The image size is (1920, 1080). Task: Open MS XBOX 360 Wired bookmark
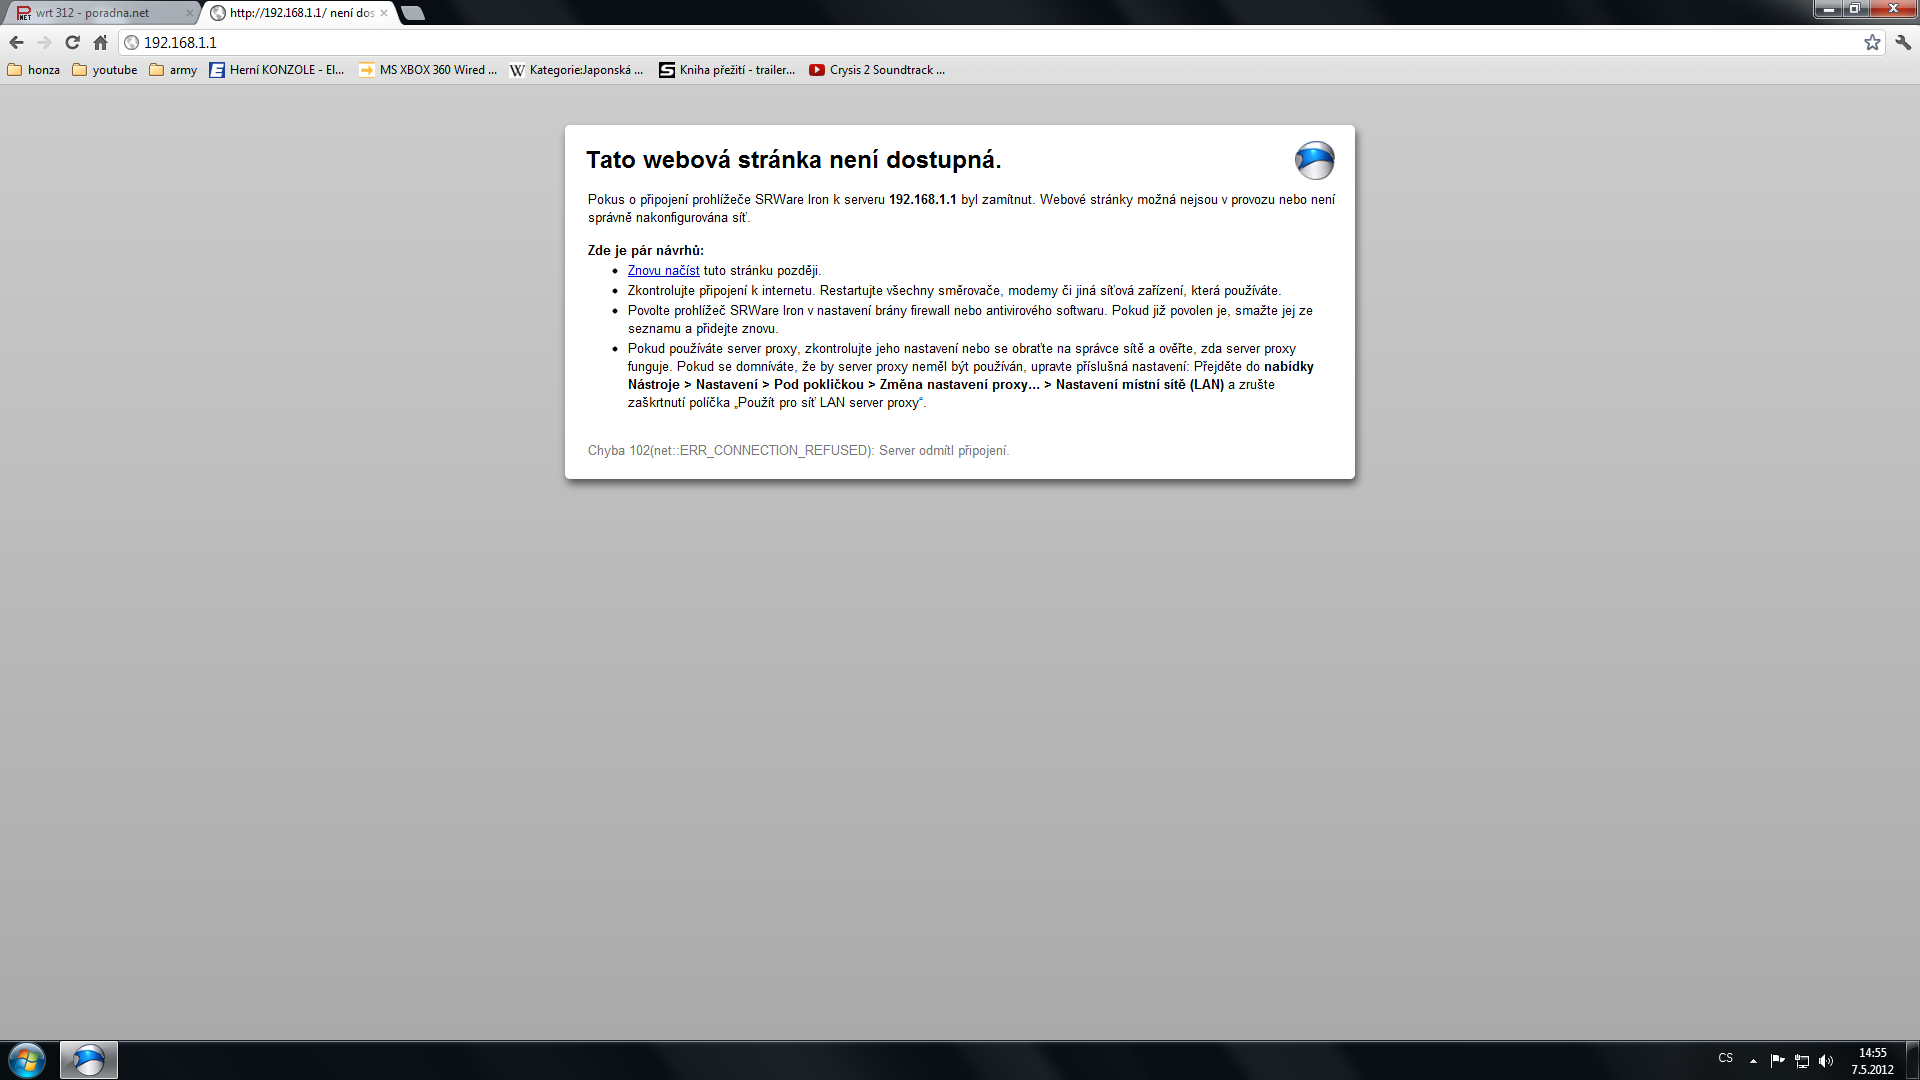pyautogui.click(x=428, y=70)
